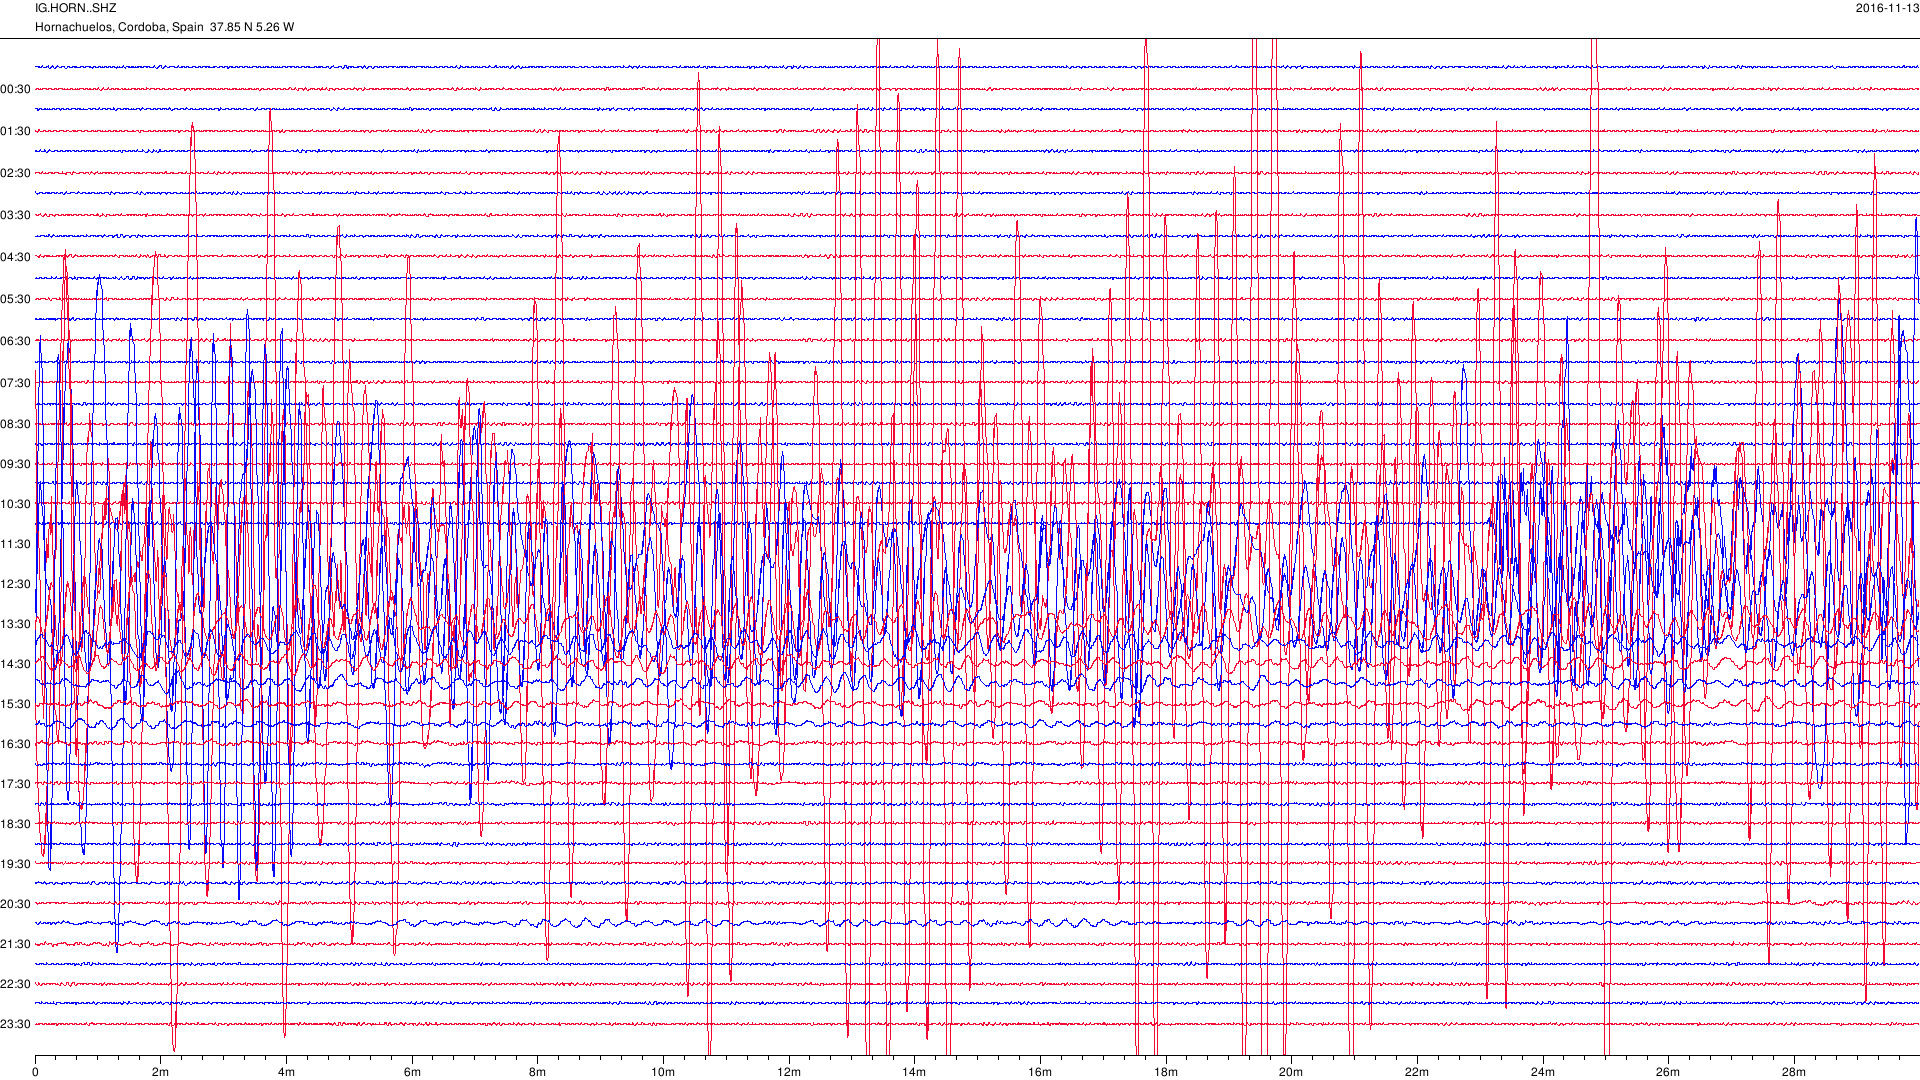1920x1080 pixels.
Task: Select the 13:30 time row label
Action: click(x=16, y=624)
